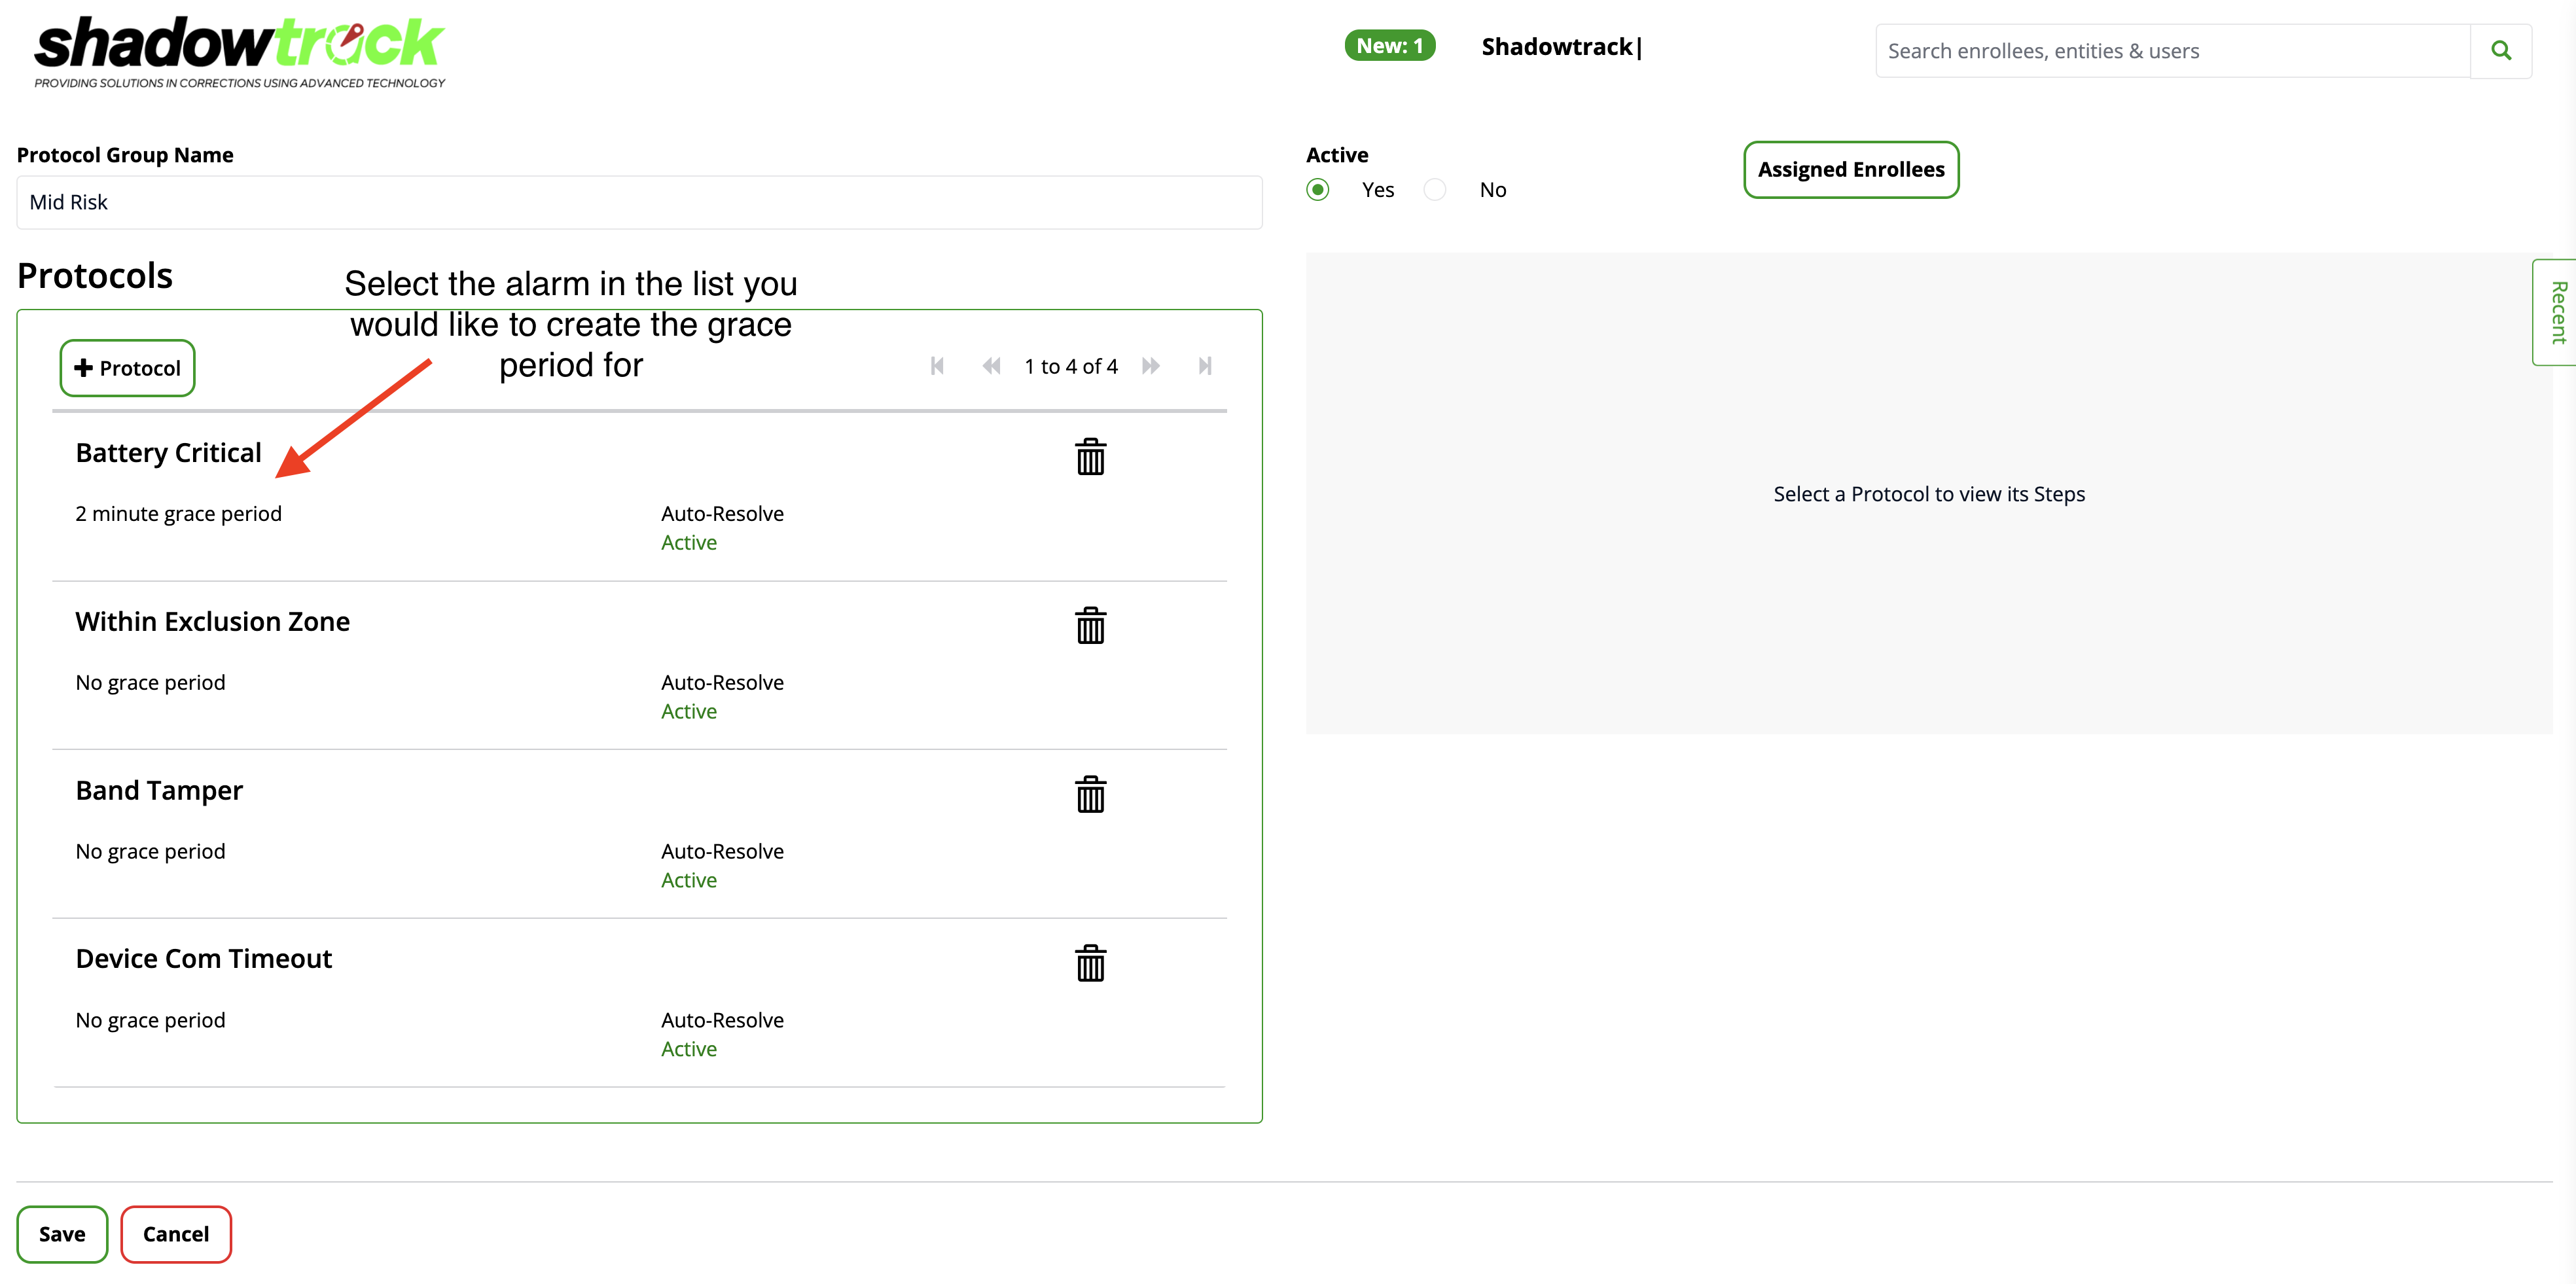Click the New: 1 notification badge
The image size is (2576, 1284).
click(1389, 46)
